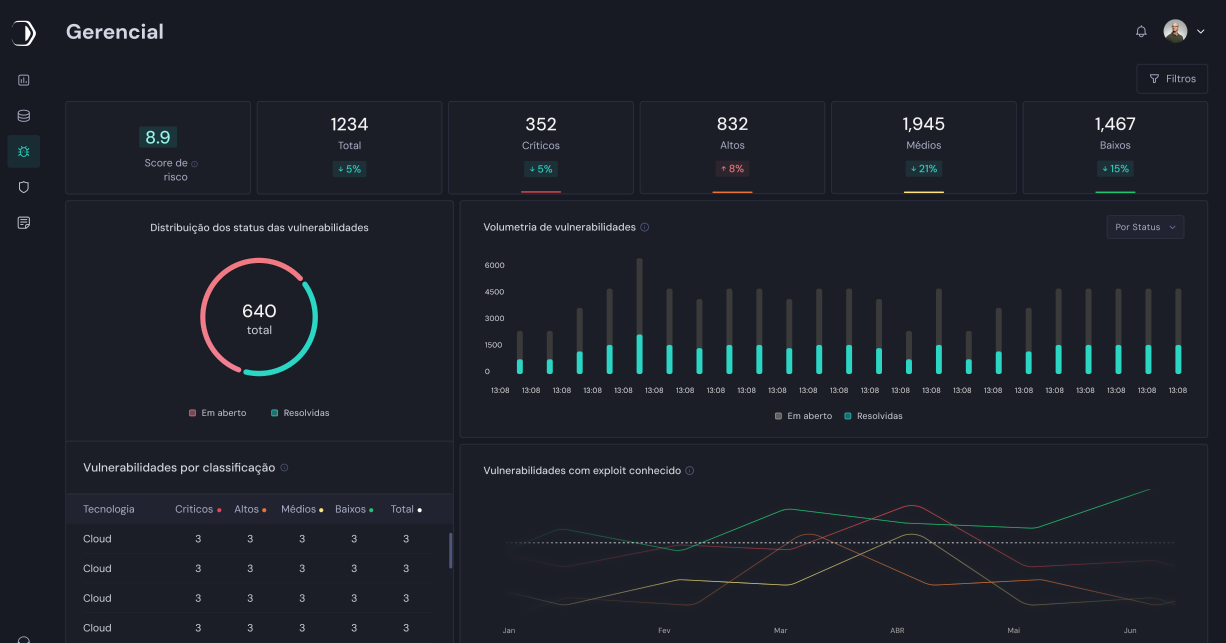
Task: Click the notification bell icon
Action: [1141, 32]
